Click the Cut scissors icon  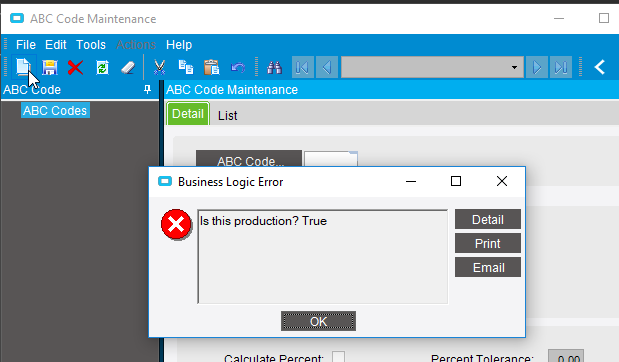[x=159, y=68]
